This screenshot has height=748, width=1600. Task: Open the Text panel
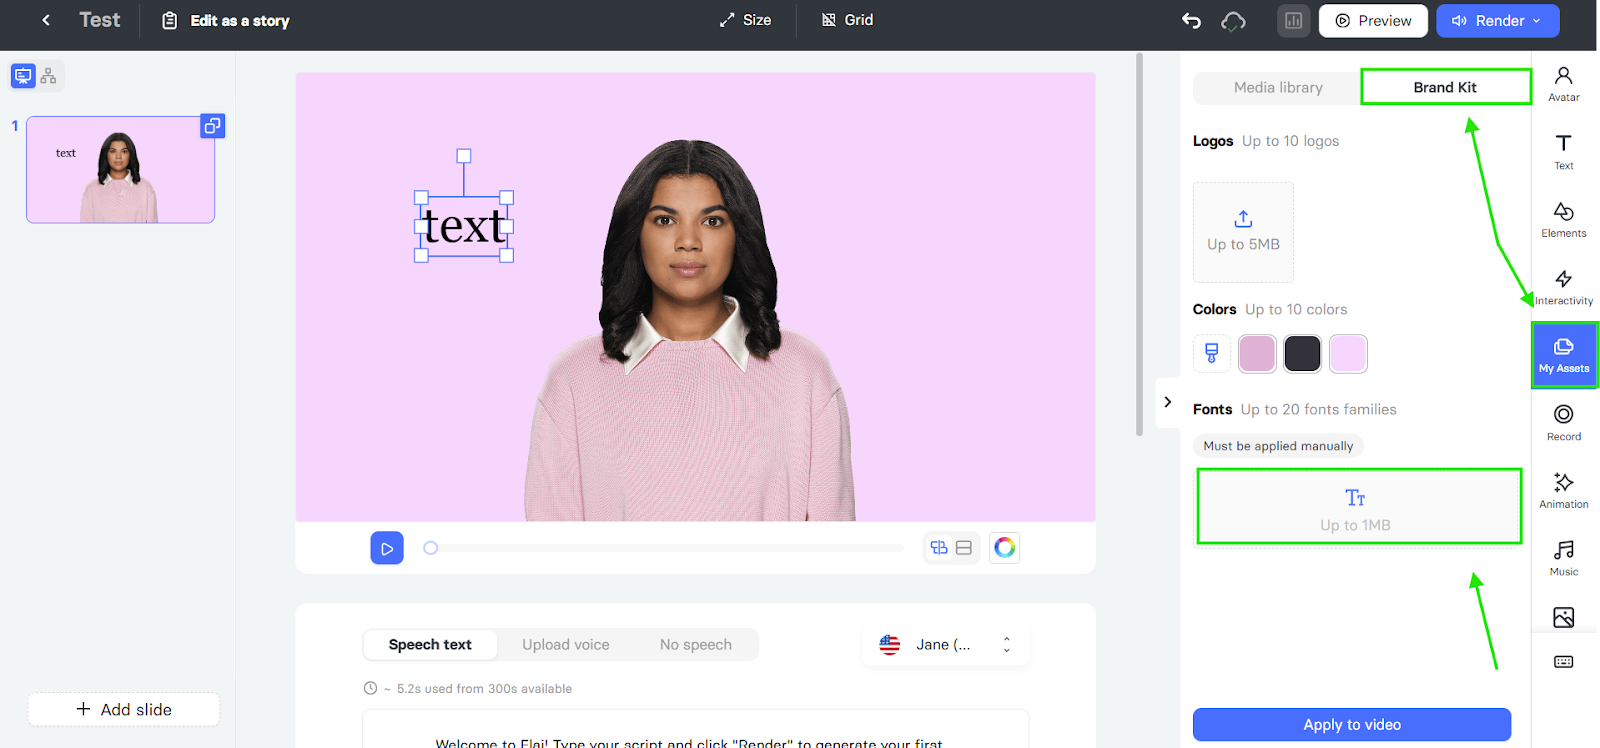click(x=1564, y=152)
